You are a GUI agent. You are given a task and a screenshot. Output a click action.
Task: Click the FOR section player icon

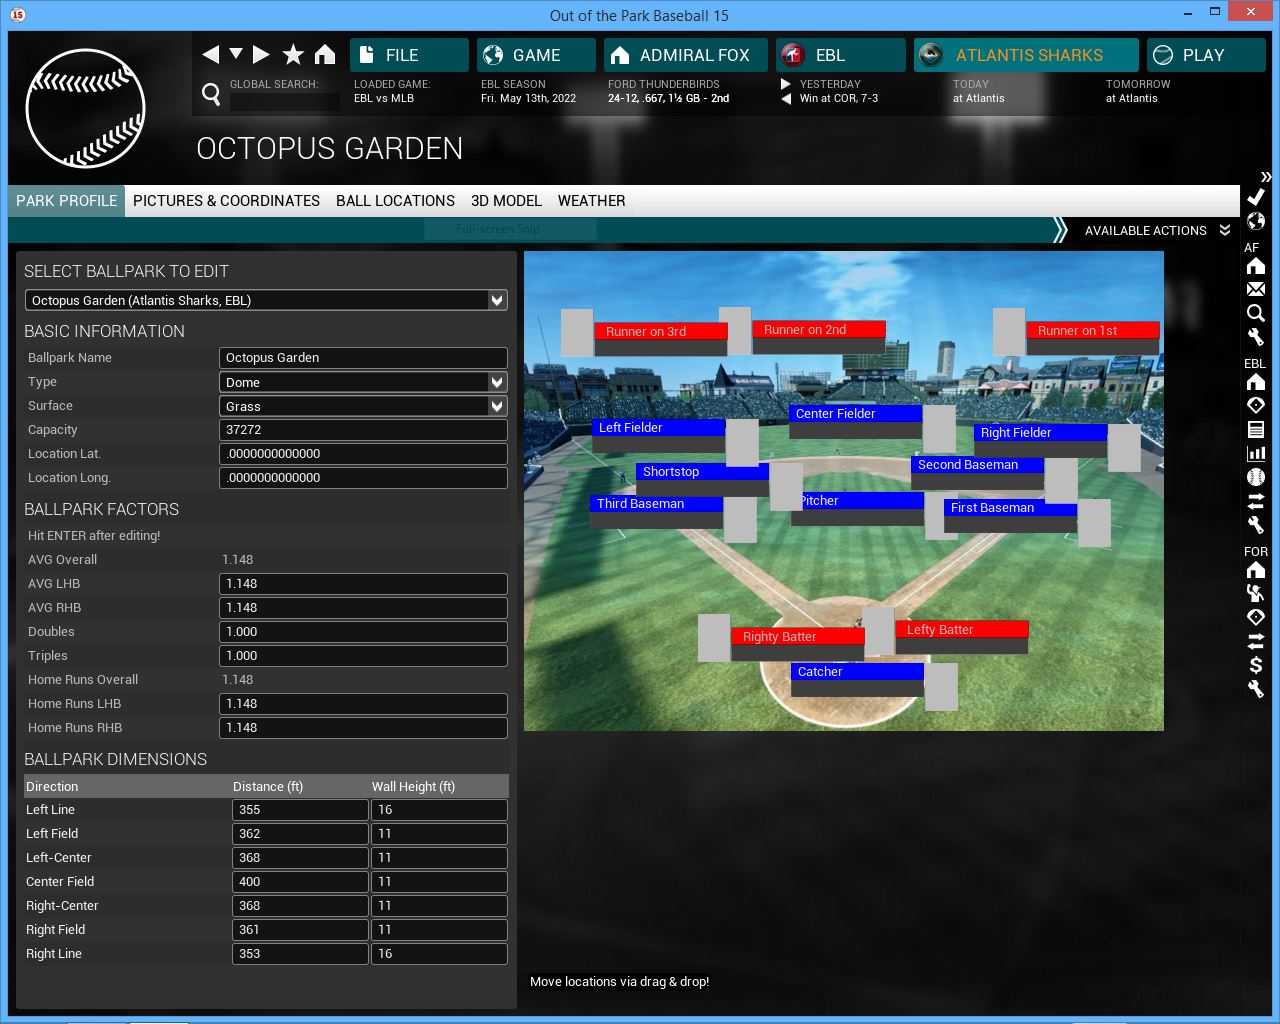[x=1256, y=593]
